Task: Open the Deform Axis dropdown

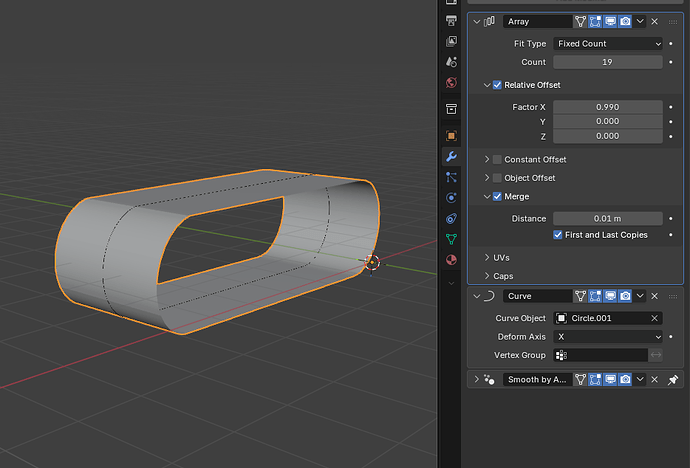Action: click(x=608, y=336)
